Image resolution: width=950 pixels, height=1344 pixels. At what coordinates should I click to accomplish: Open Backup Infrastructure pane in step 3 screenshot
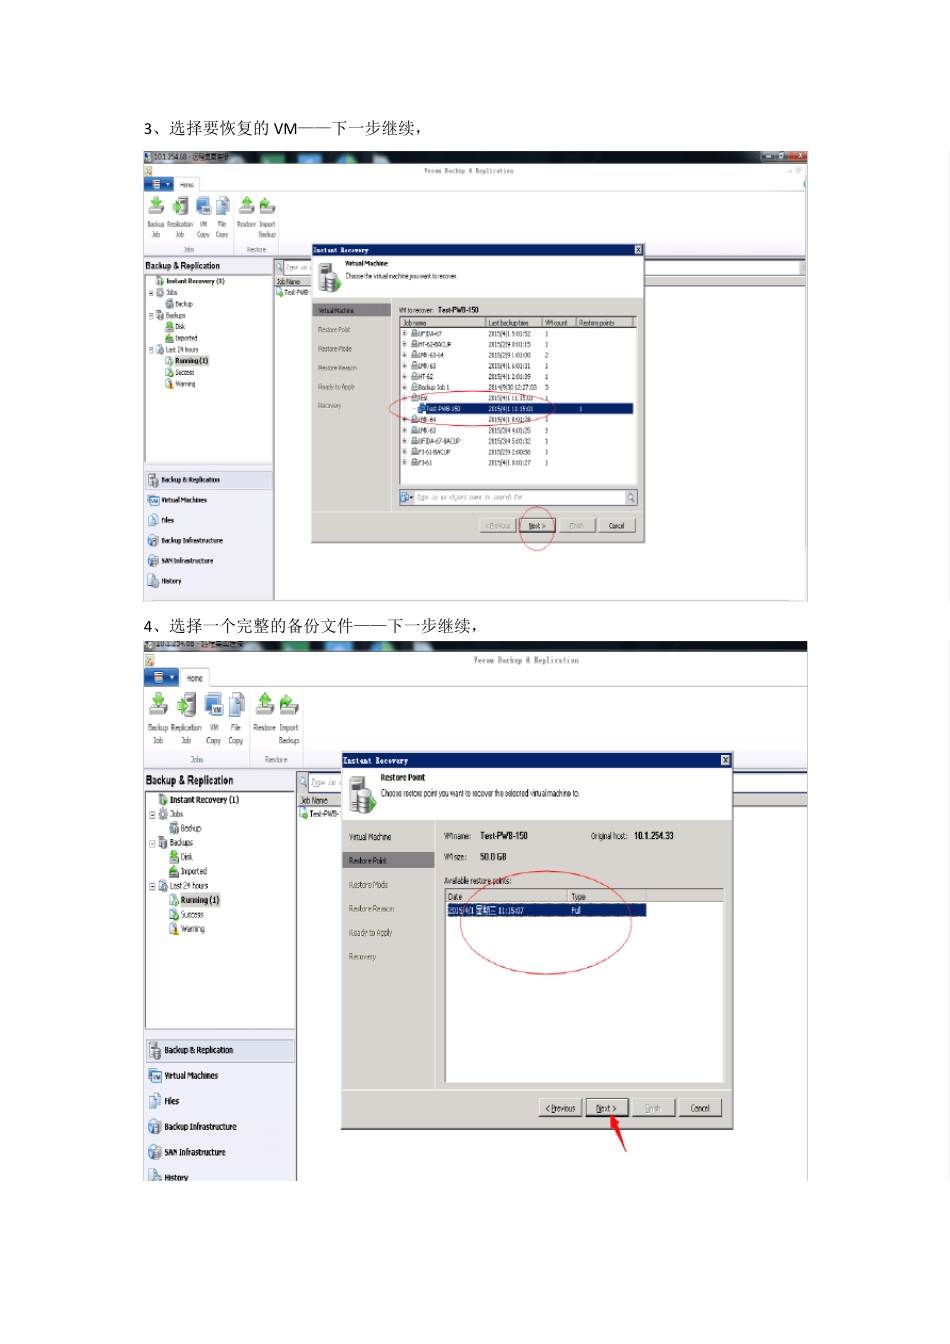point(209,540)
